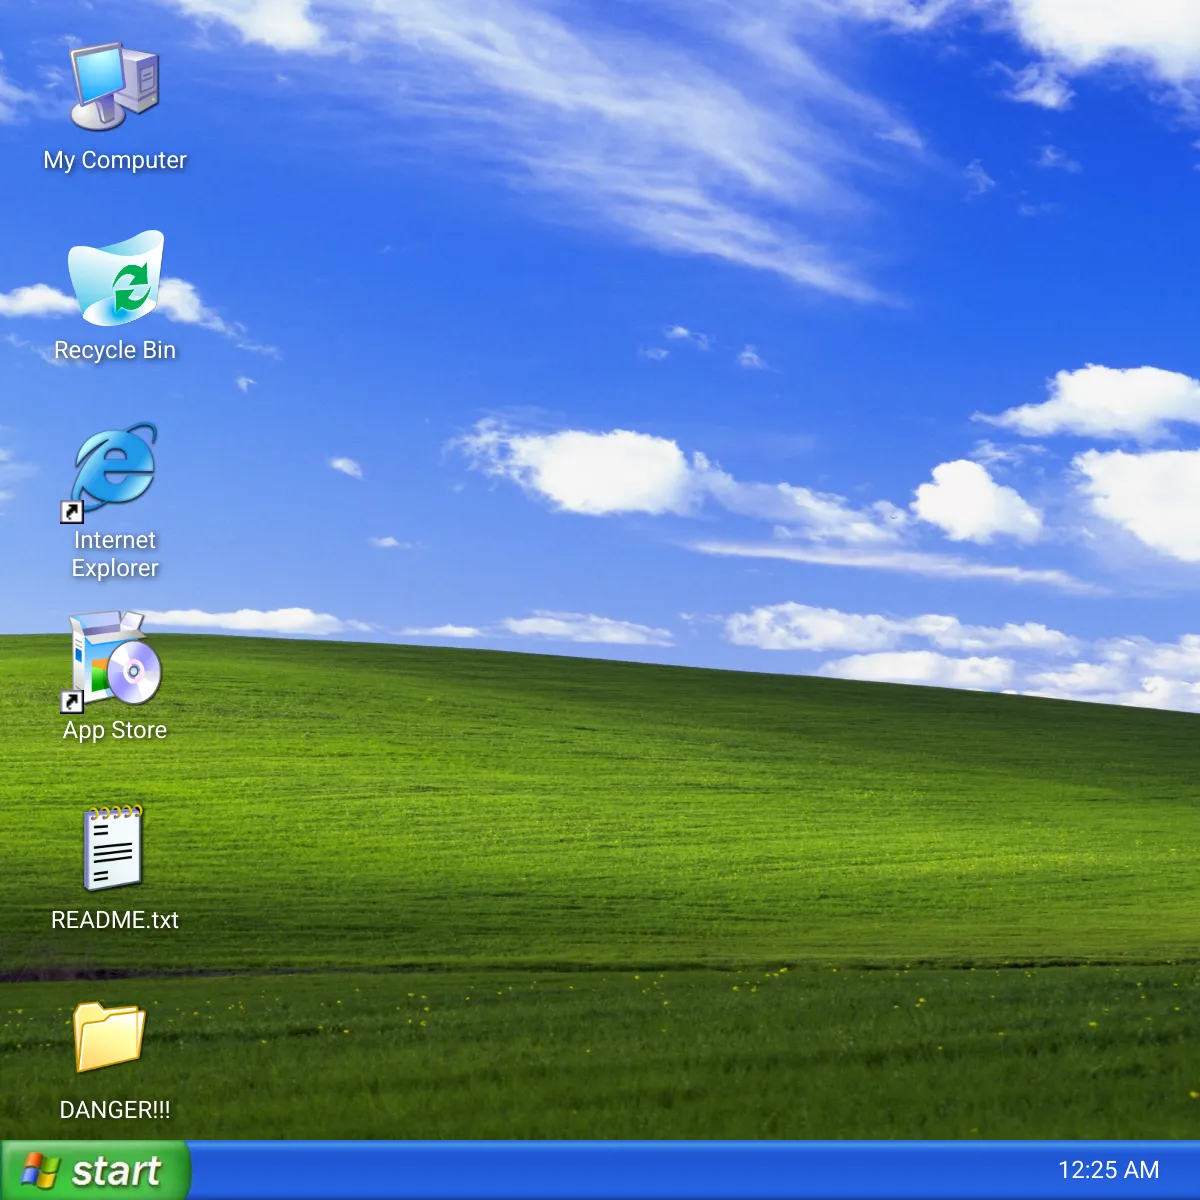Click the Recycle Bin icon
1200x1200 pixels.
(115, 279)
